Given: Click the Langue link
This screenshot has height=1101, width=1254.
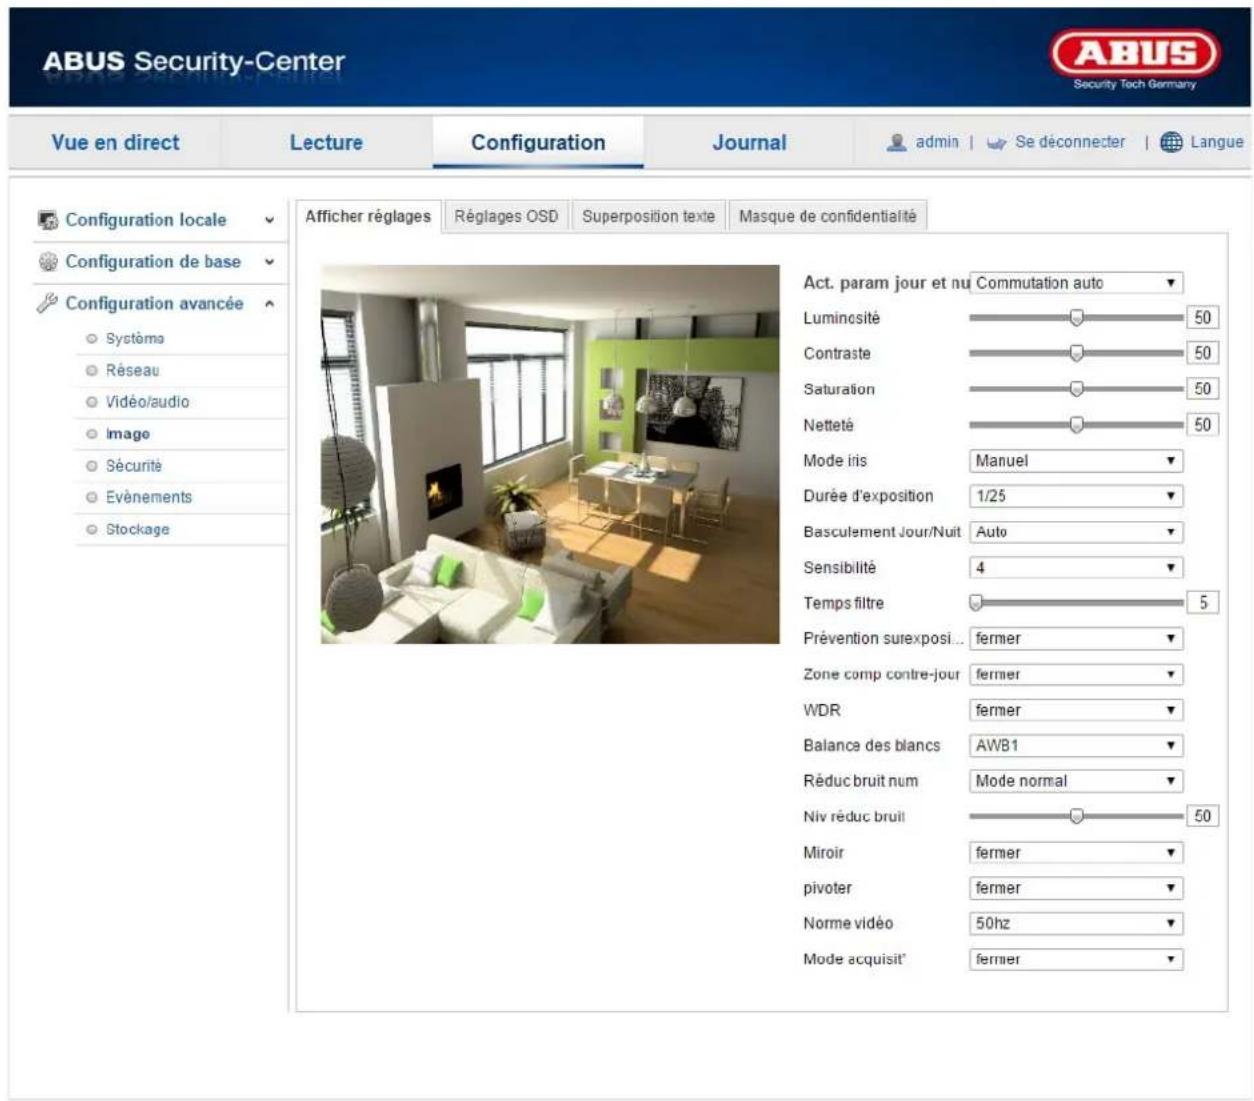Looking at the screenshot, I should (x=1217, y=142).
